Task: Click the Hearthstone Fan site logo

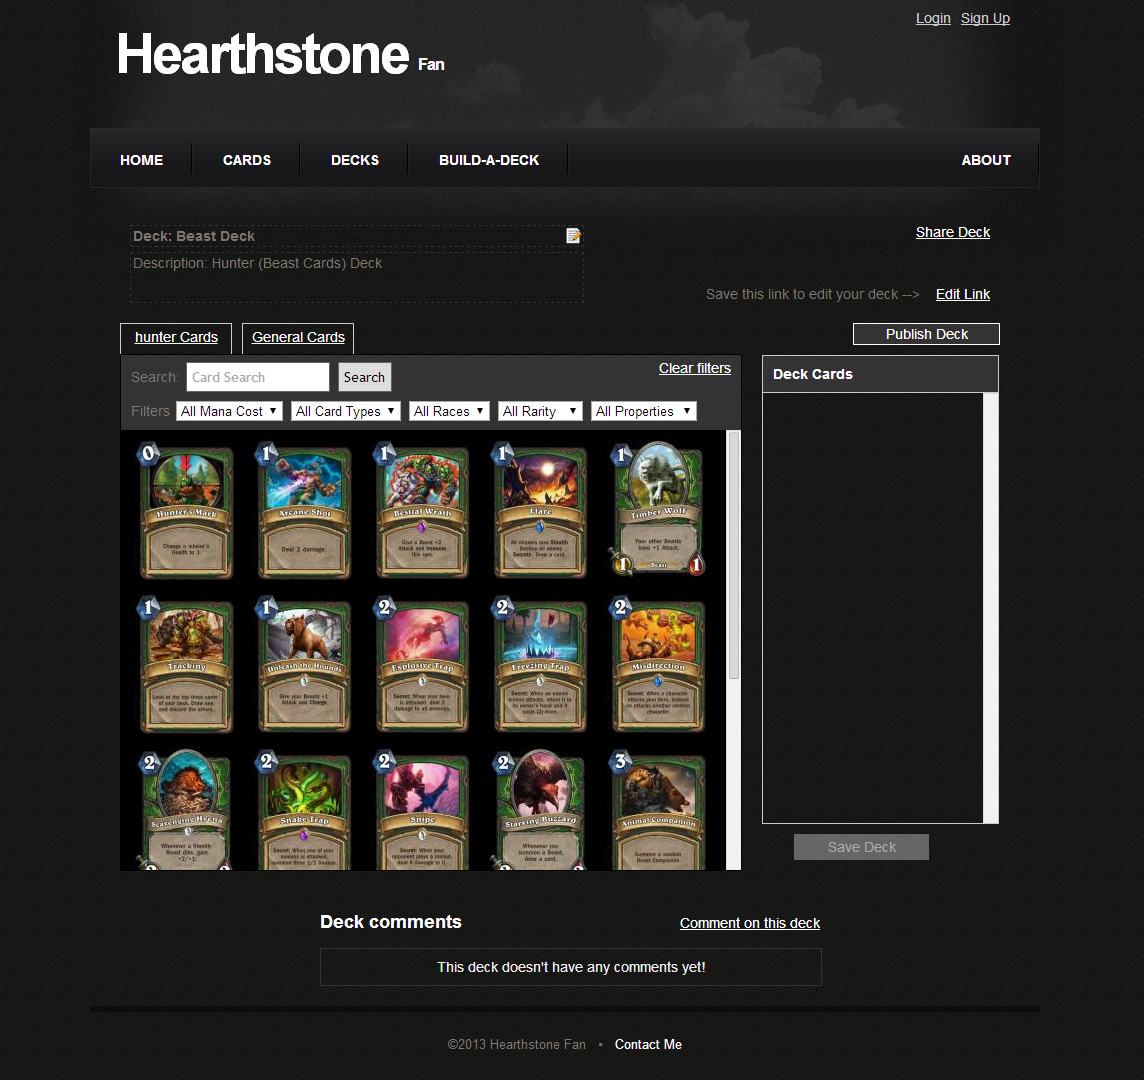Action: click(x=281, y=55)
